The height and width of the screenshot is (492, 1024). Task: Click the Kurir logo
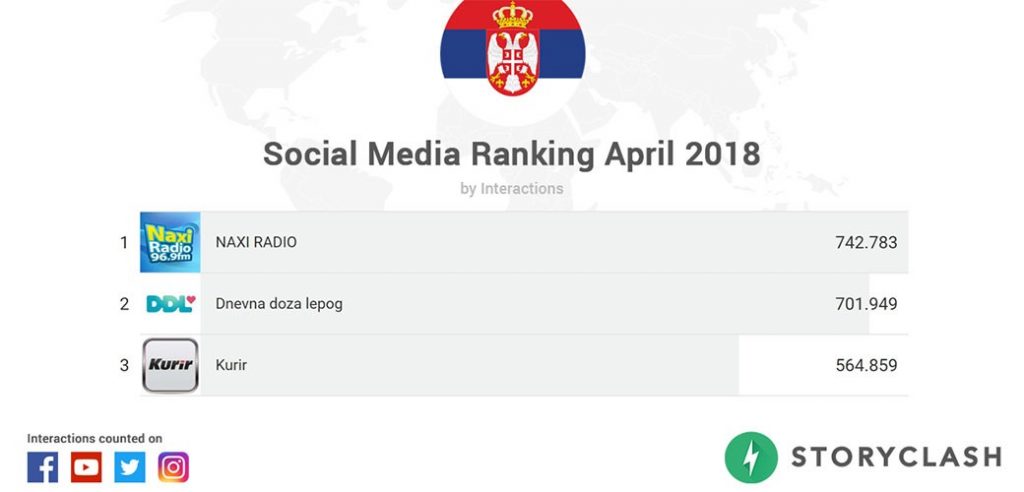[x=170, y=365]
